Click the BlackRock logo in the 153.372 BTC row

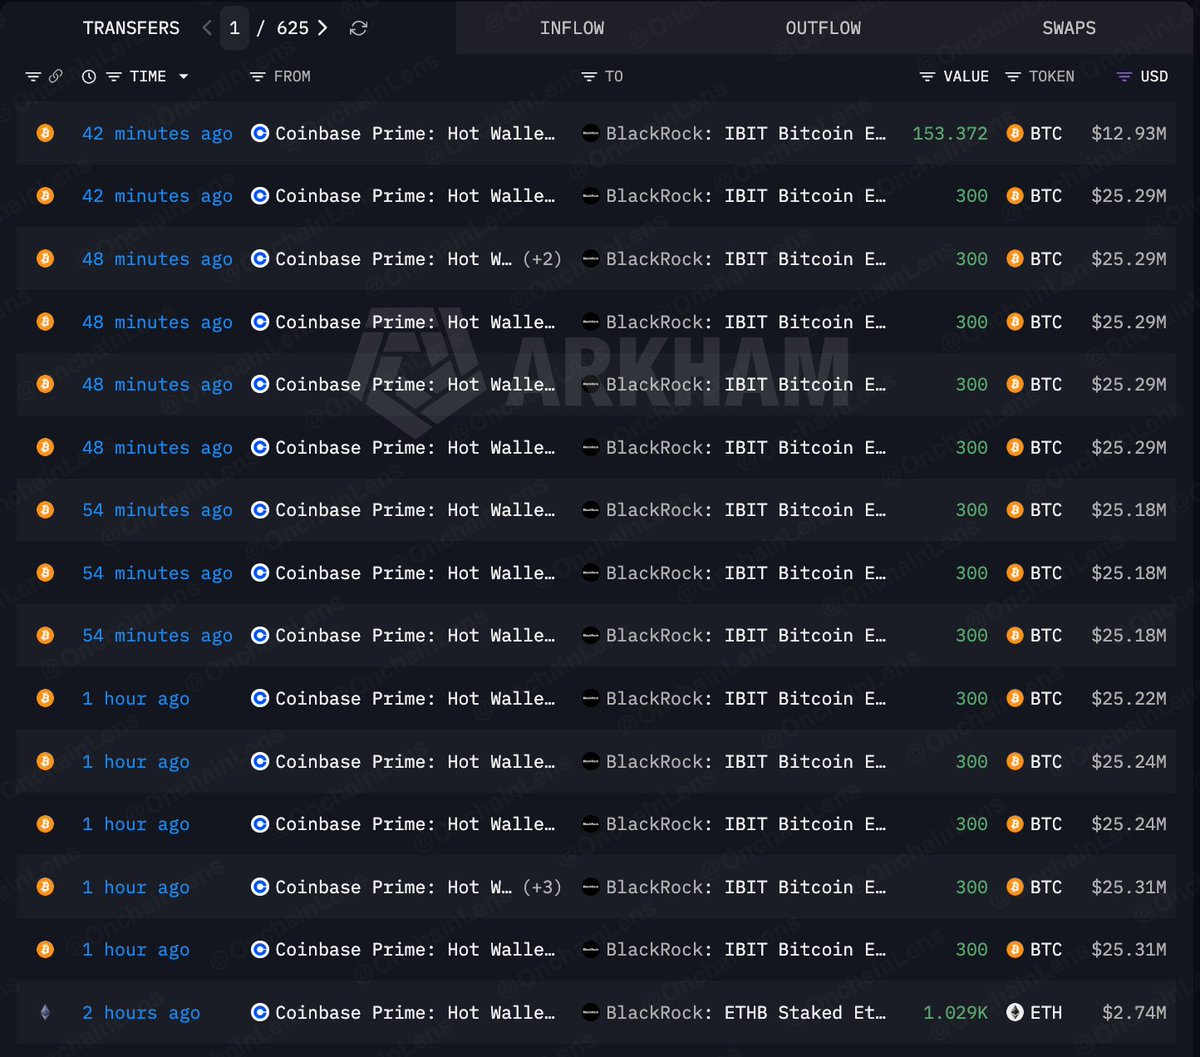click(x=591, y=133)
